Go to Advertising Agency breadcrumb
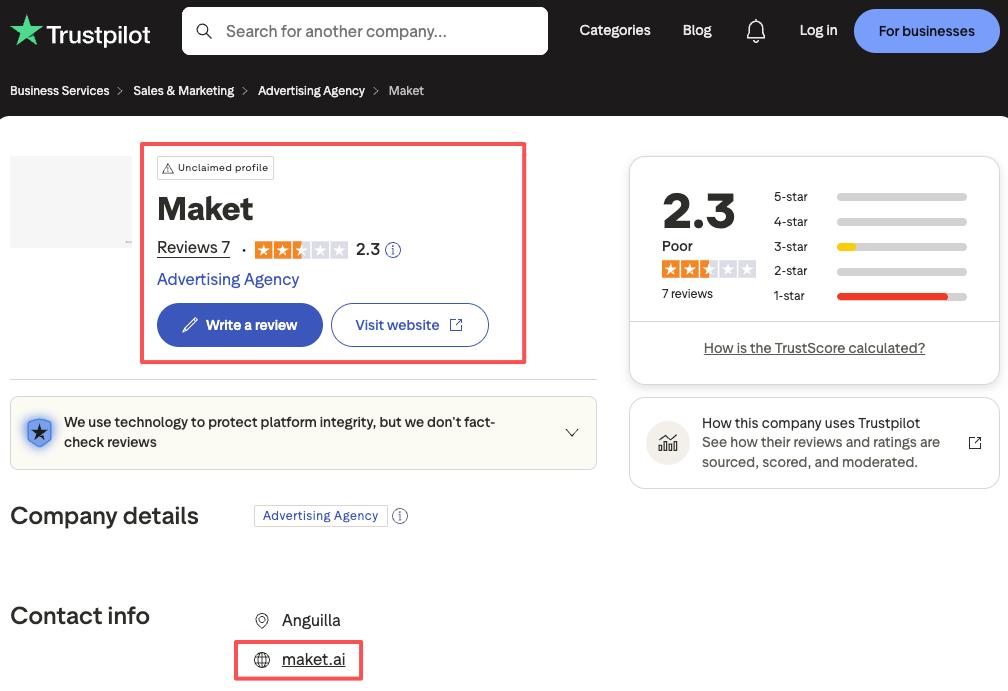Viewport: 1008px width, 691px height. tap(311, 91)
